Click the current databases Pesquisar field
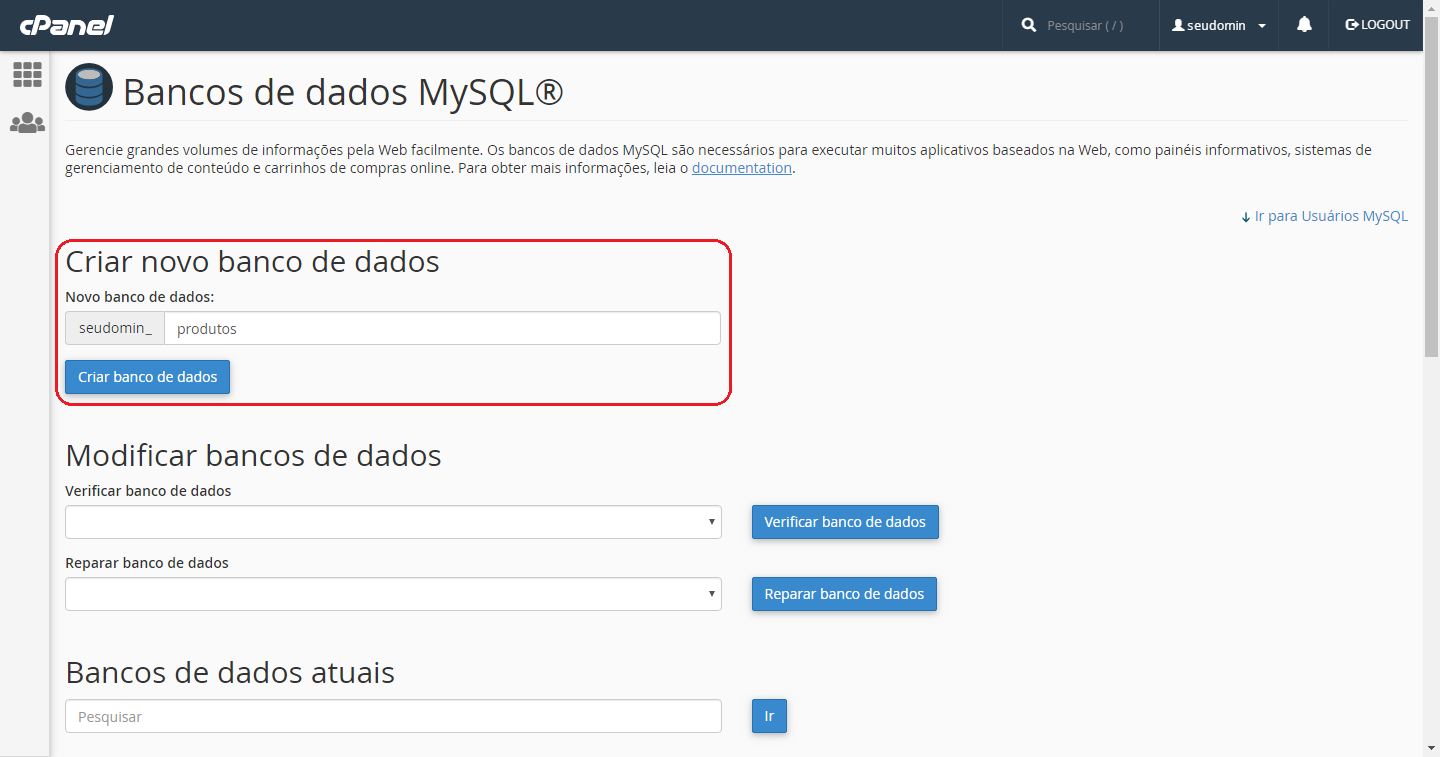Image resolution: width=1440 pixels, height=757 pixels. (x=393, y=716)
